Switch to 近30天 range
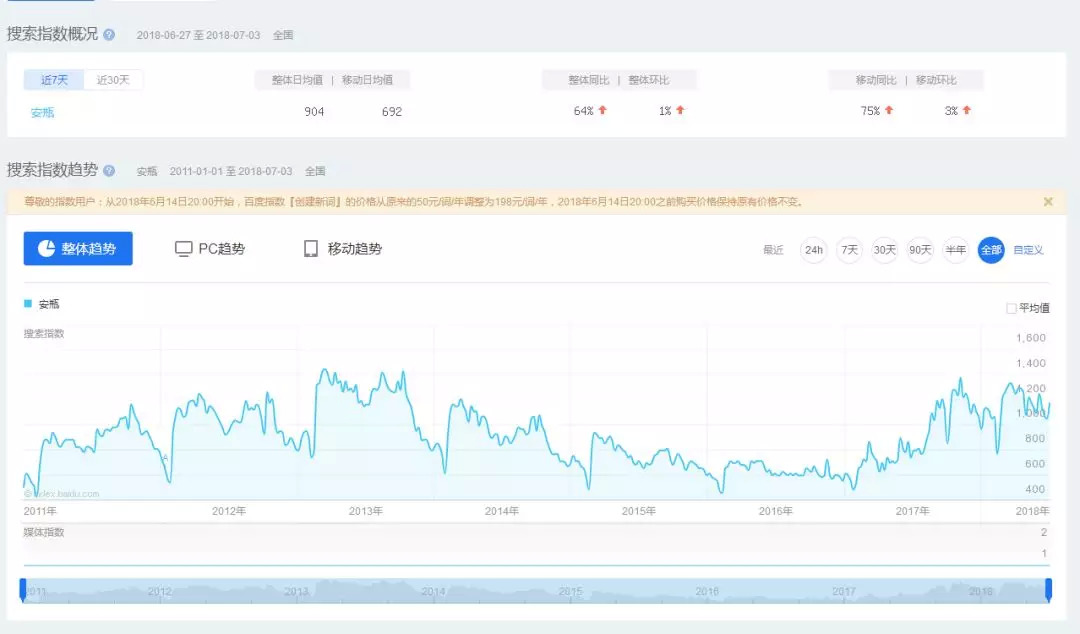This screenshot has width=1080, height=634. (113, 80)
